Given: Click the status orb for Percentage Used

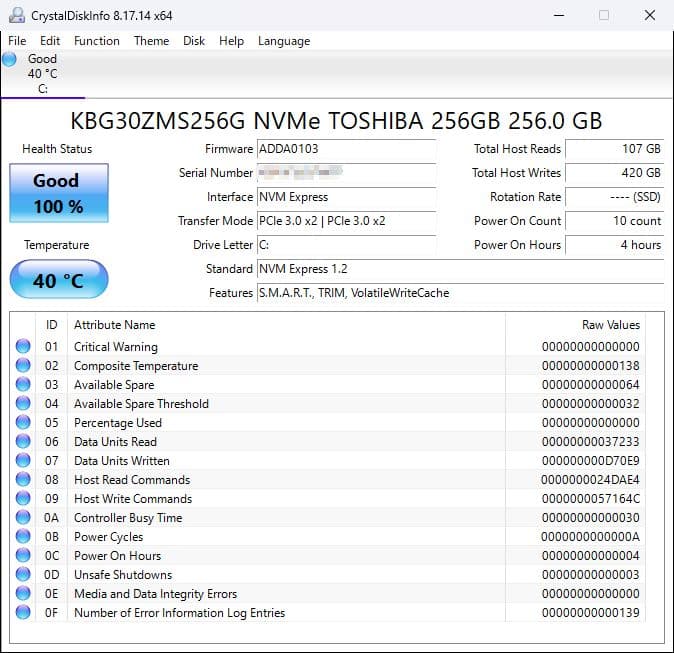Looking at the screenshot, I should click(x=23, y=422).
